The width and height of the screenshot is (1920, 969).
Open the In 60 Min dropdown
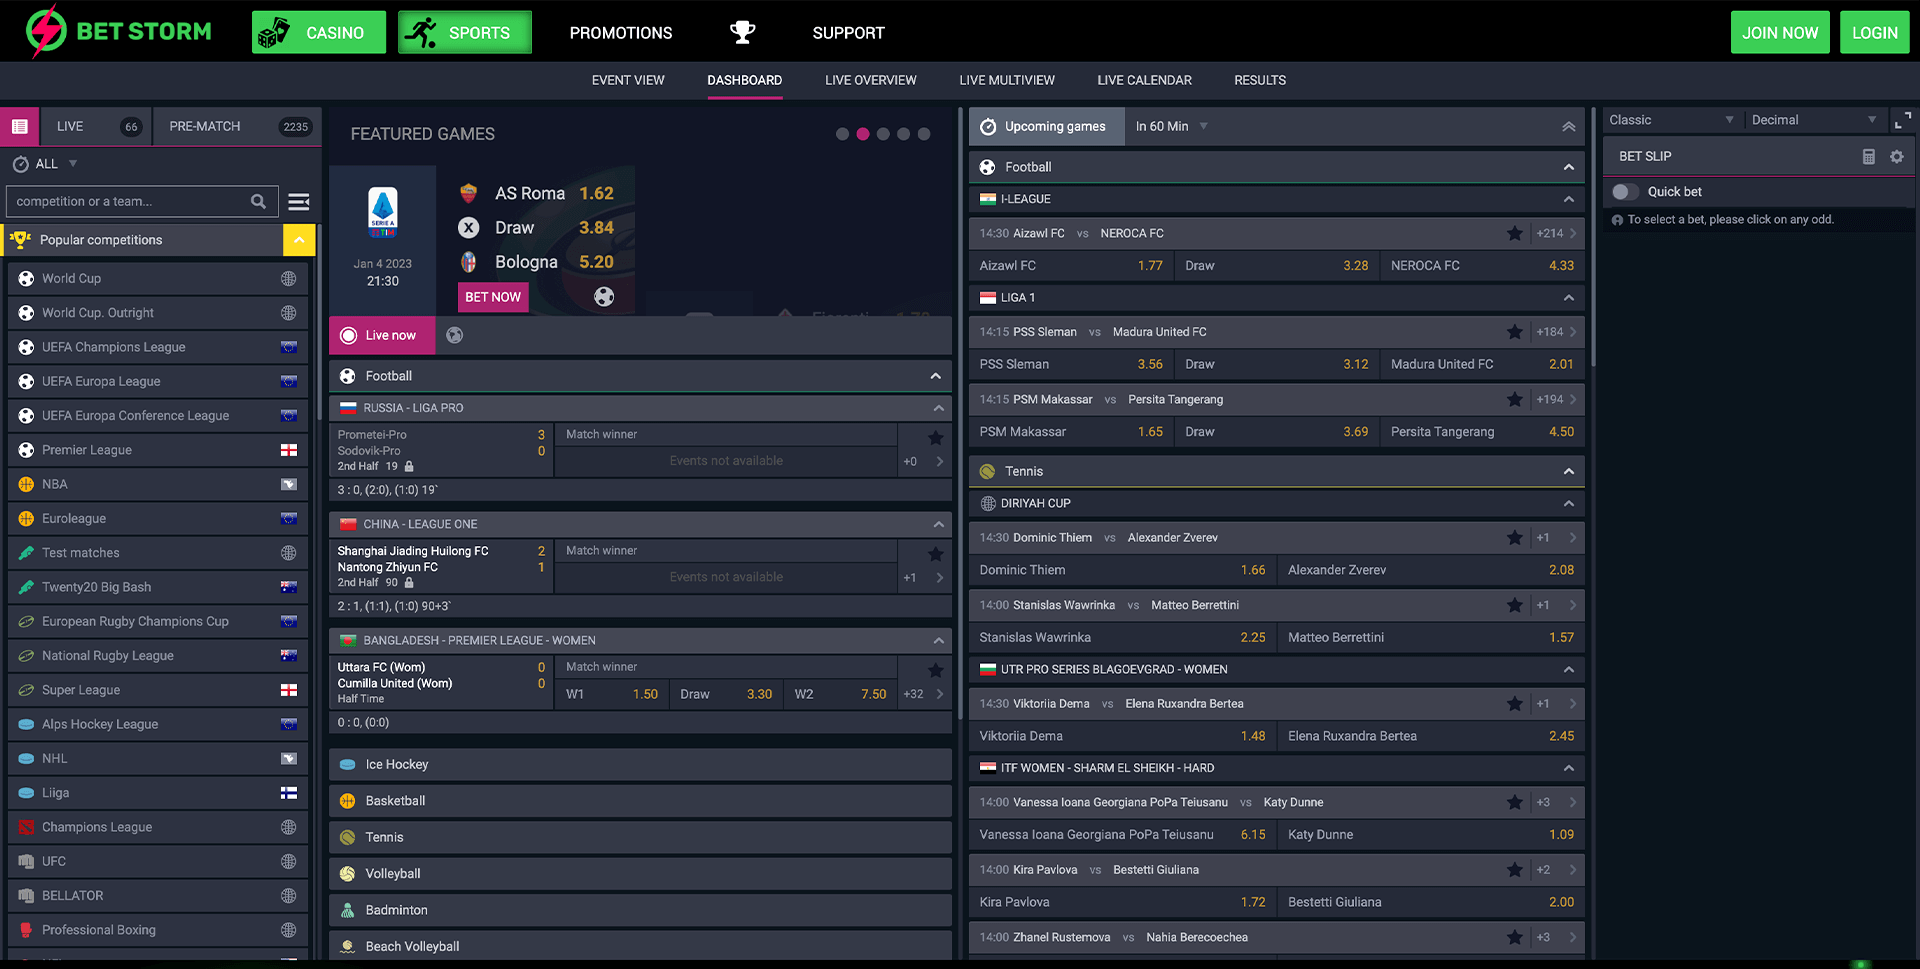1171,127
